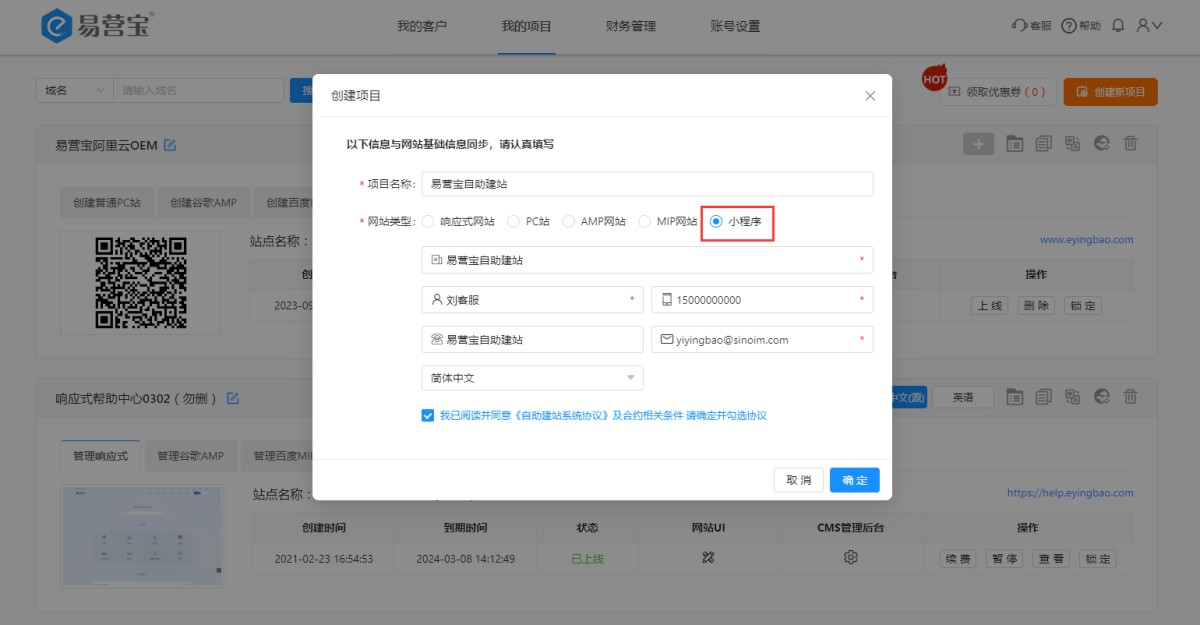Open the 账号设置 navigation item
The image size is (1200, 625).
(x=735, y=27)
